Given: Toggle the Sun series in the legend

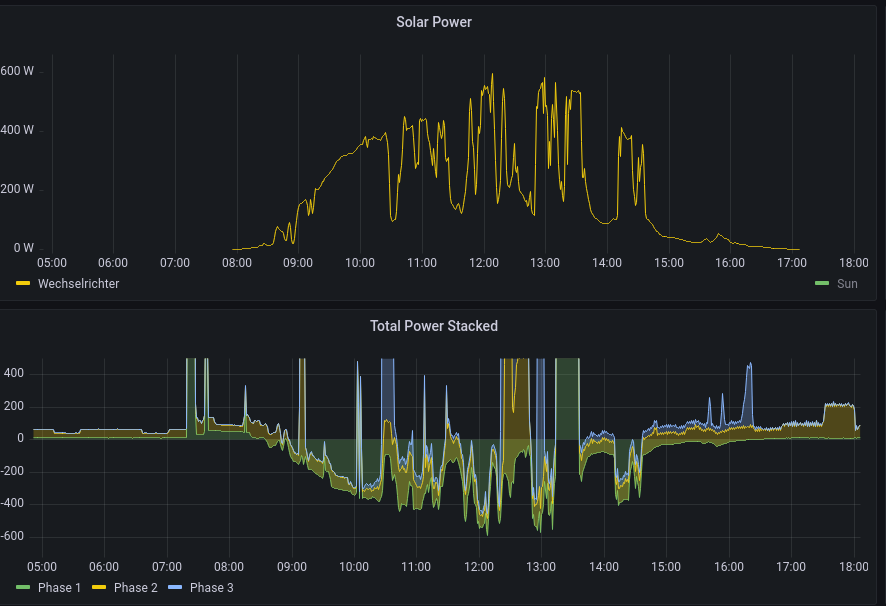Looking at the screenshot, I should click(847, 284).
